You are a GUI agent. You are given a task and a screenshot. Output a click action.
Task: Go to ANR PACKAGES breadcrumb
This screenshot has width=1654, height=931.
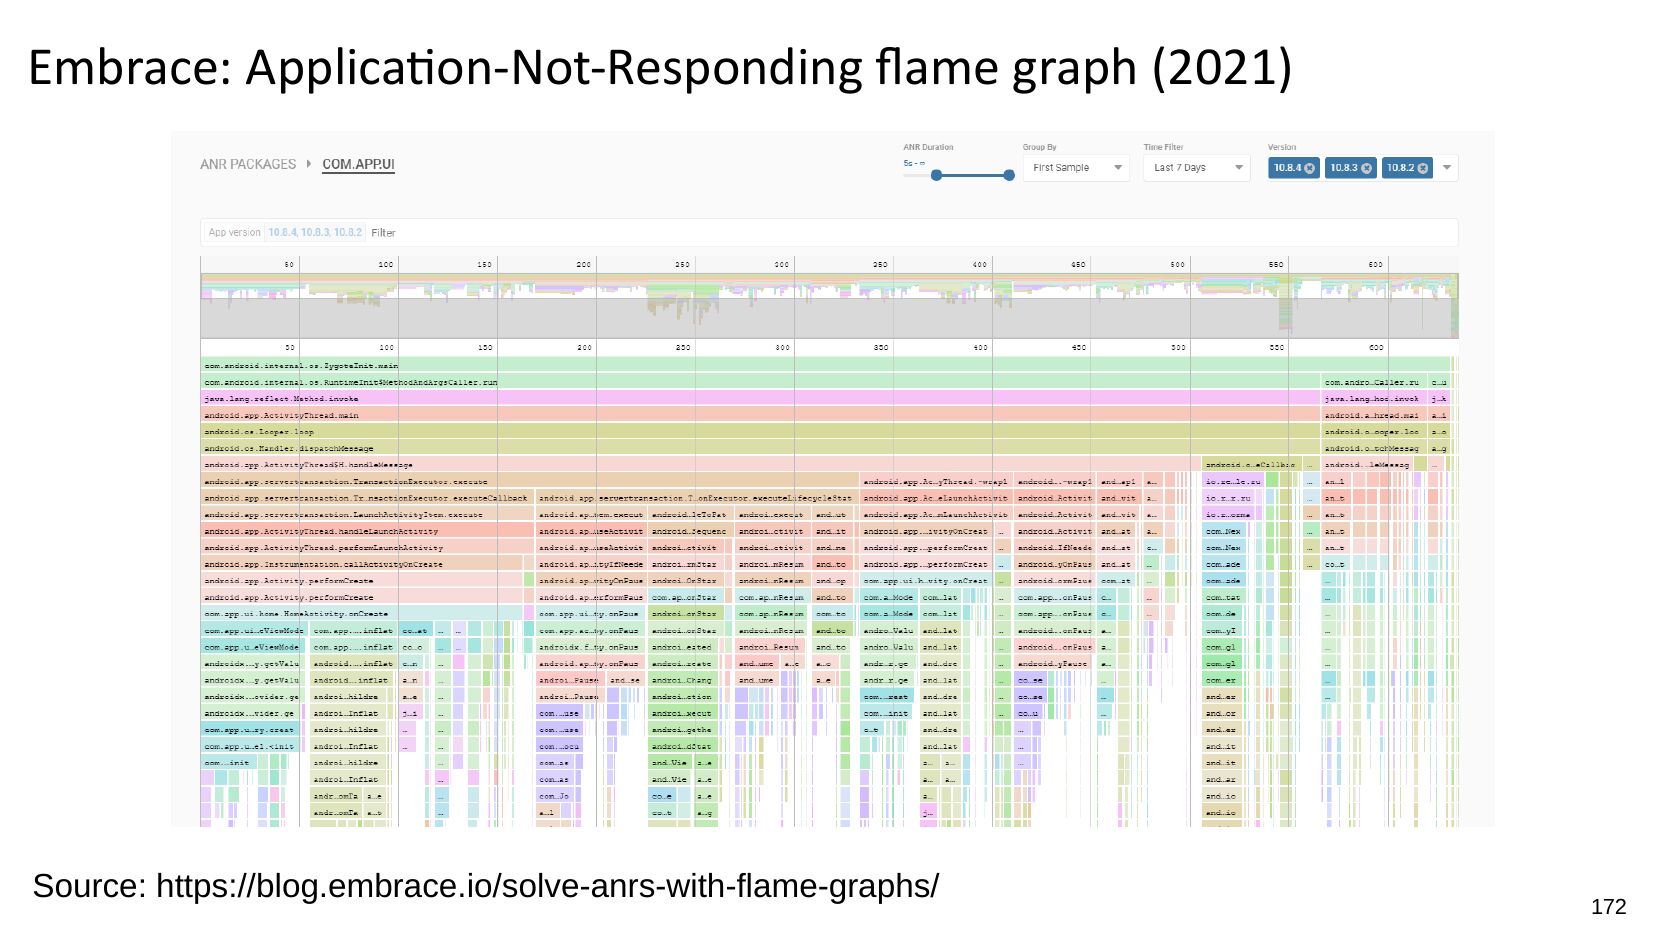[x=248, y=164]
